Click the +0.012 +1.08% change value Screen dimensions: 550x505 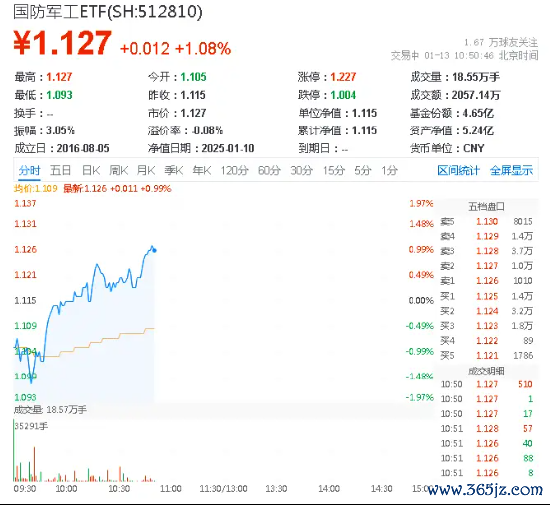[175, 48]
